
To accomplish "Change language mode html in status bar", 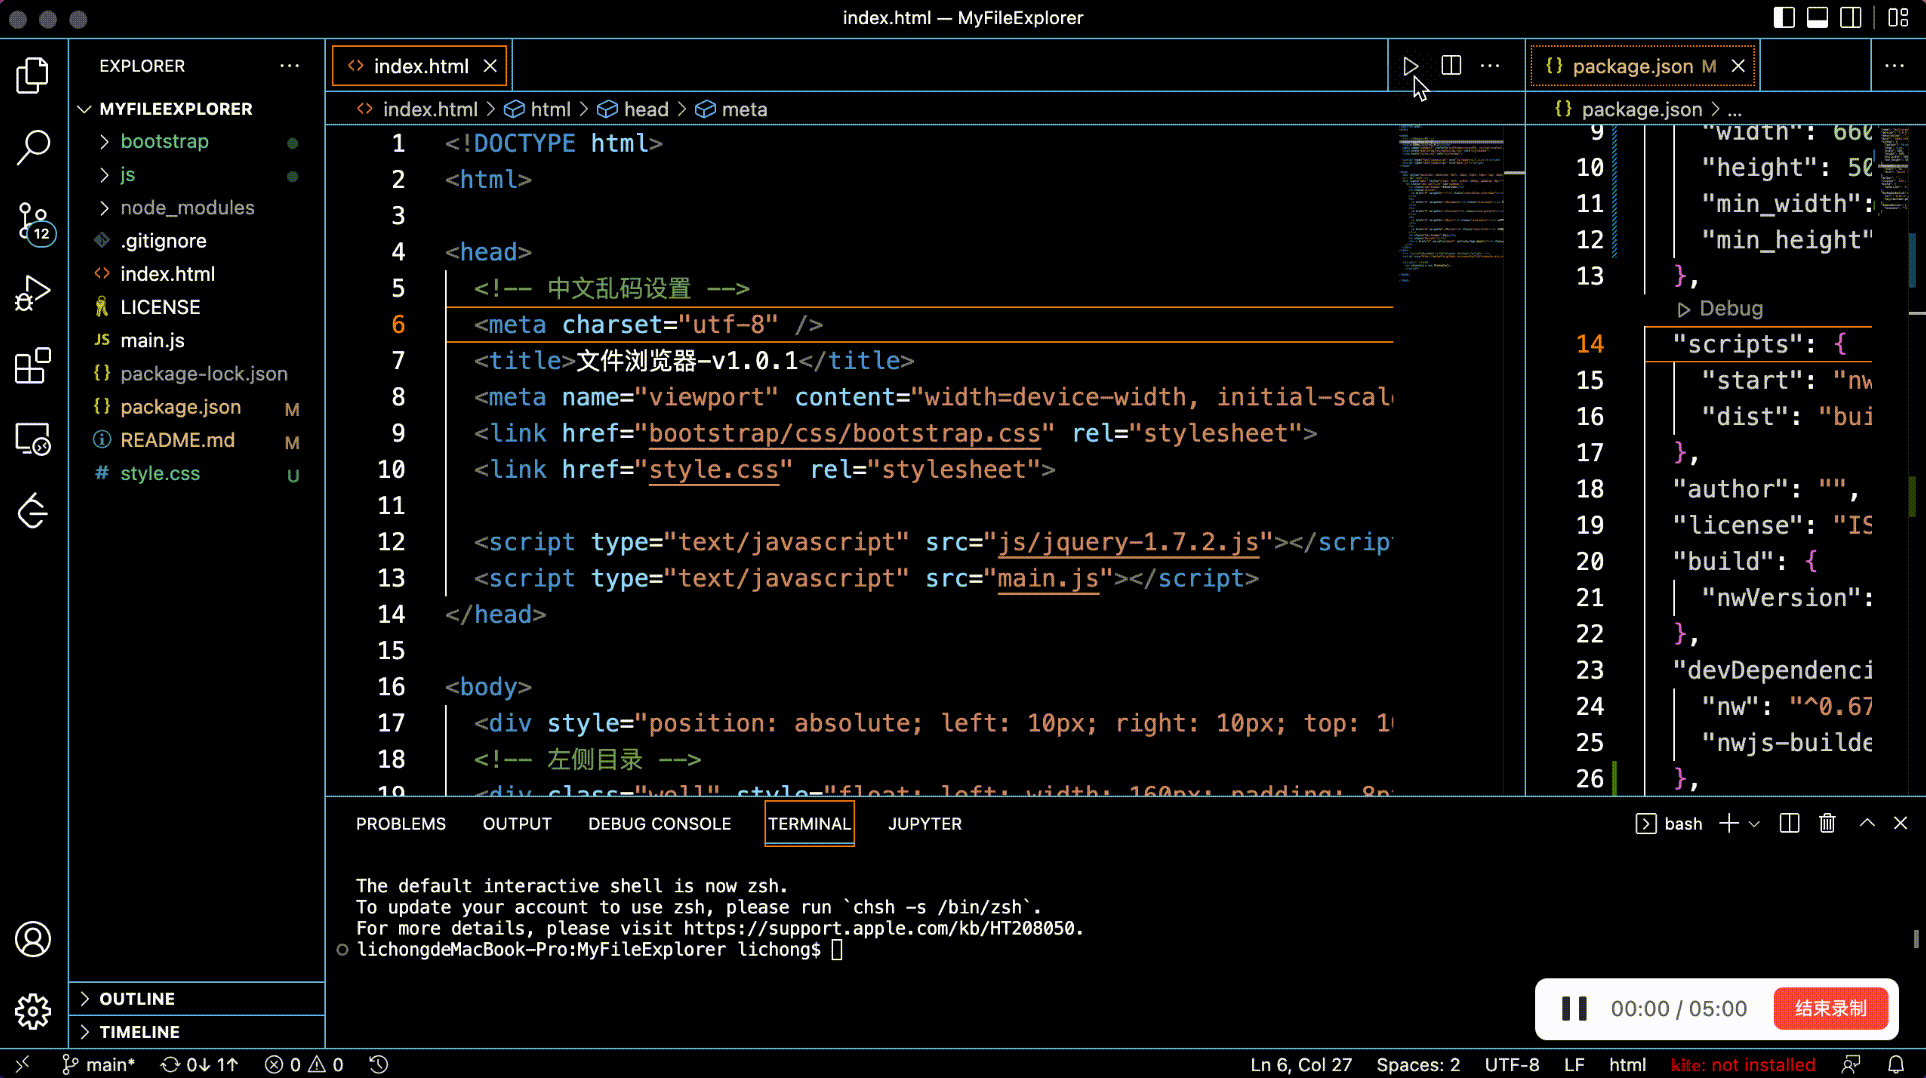I will point(1627,1064).
